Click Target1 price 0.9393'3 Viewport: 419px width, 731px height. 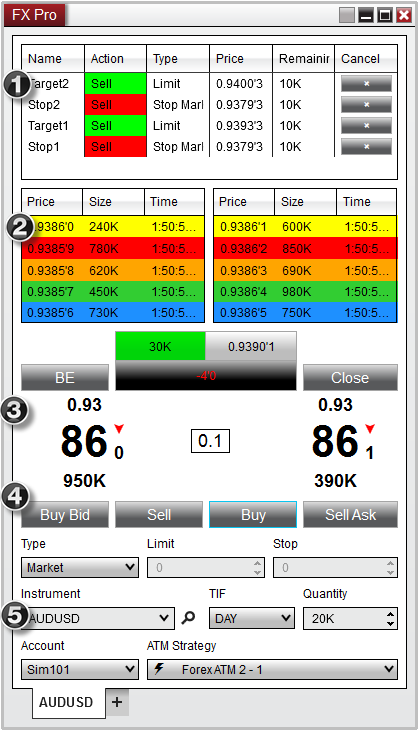[239, 126]
